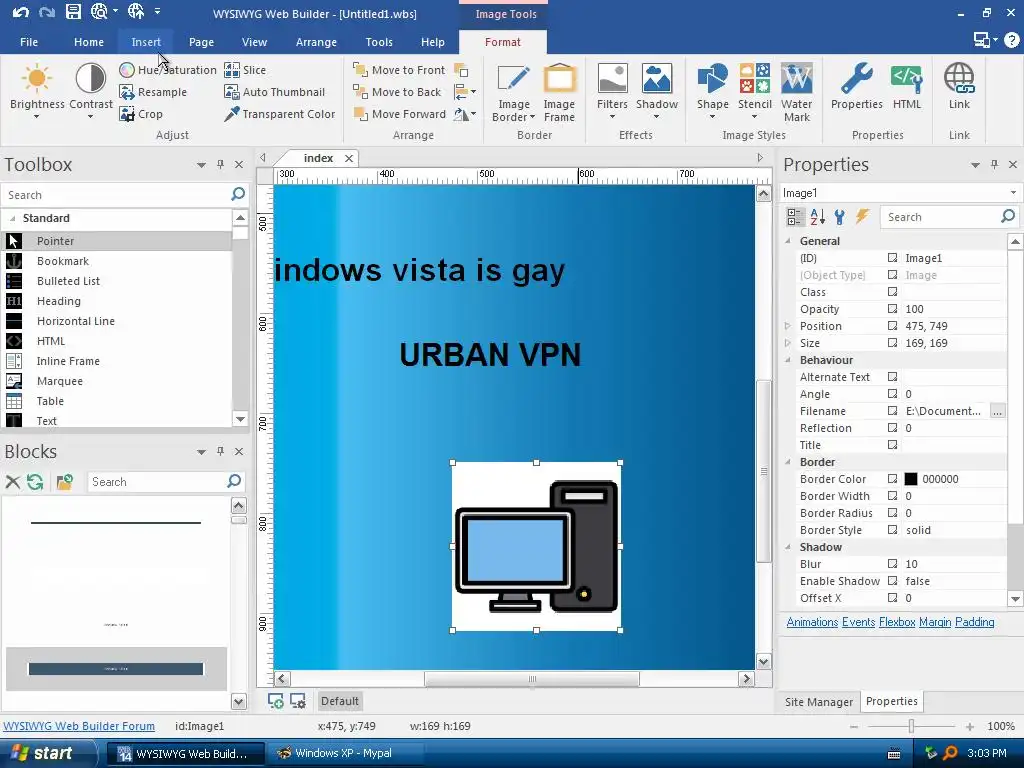Switch to the Site Manager tab
Viewport: 1024px width, 768px height.
(x=818, y=701)
